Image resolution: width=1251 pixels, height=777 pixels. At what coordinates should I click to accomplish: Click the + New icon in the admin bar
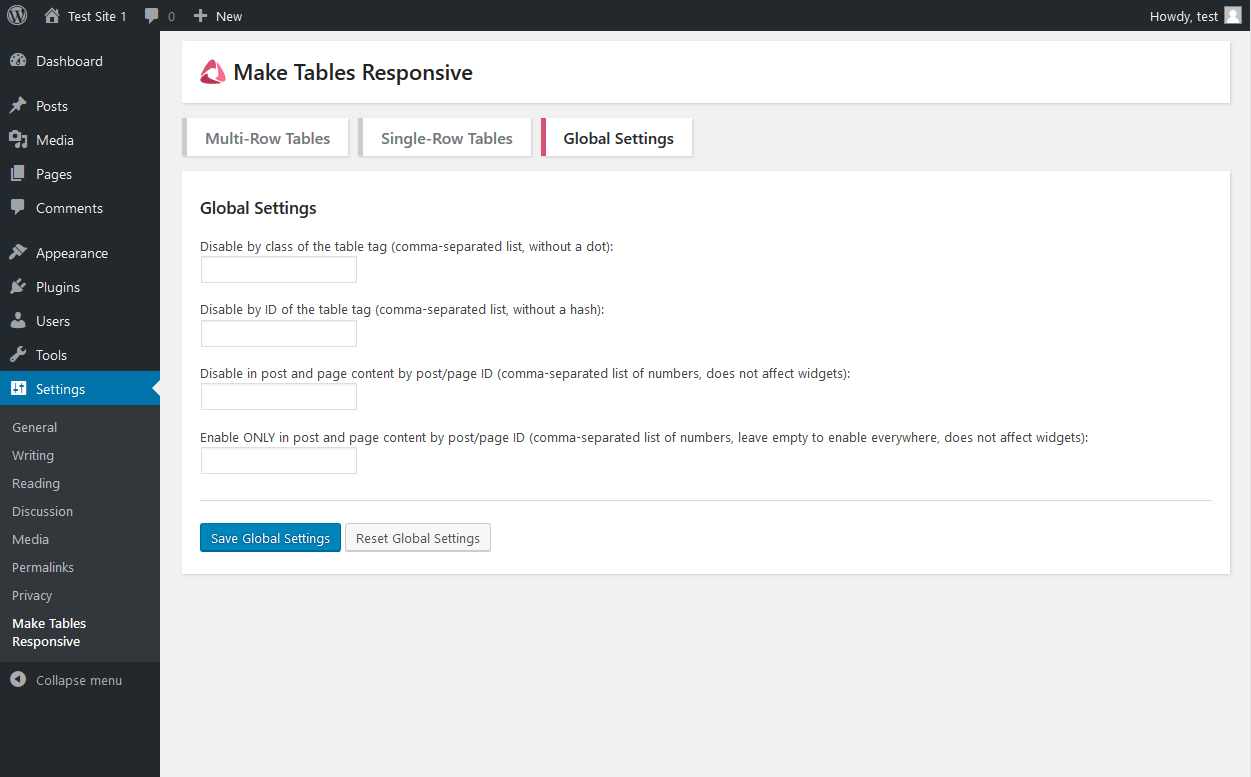coord(201,15)
